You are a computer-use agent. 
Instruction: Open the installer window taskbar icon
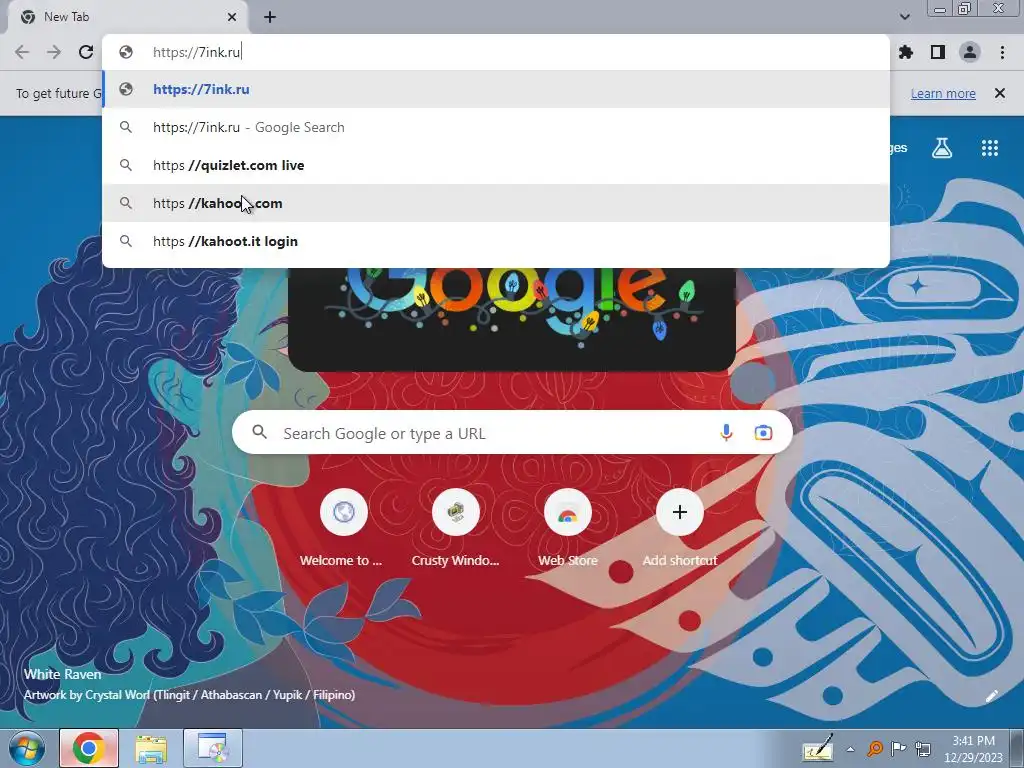[213, 748]
